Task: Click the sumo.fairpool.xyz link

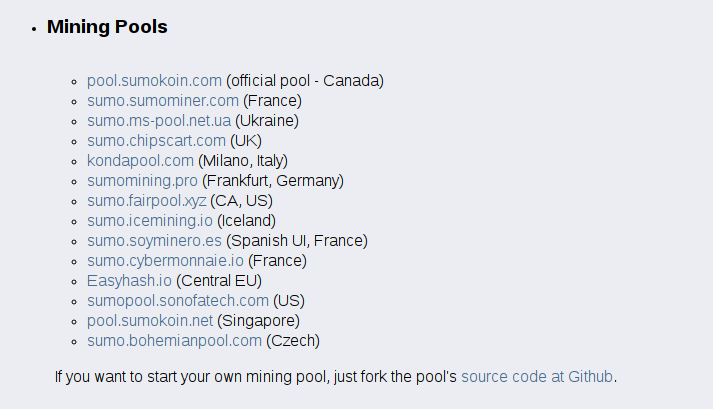Action: click(146, 201)
